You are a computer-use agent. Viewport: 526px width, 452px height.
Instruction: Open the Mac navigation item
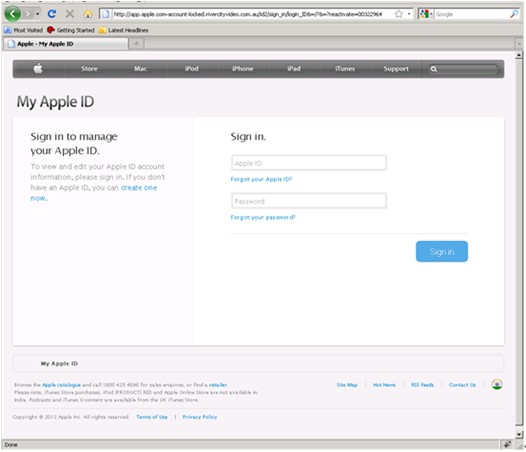(141, 69)
